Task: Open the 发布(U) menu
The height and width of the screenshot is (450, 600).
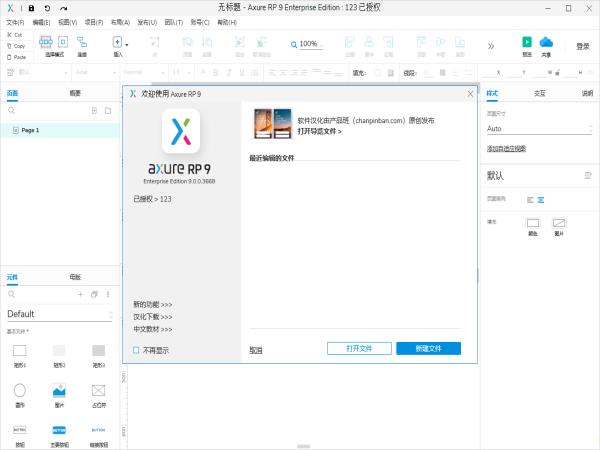Action: coord(147,23)
